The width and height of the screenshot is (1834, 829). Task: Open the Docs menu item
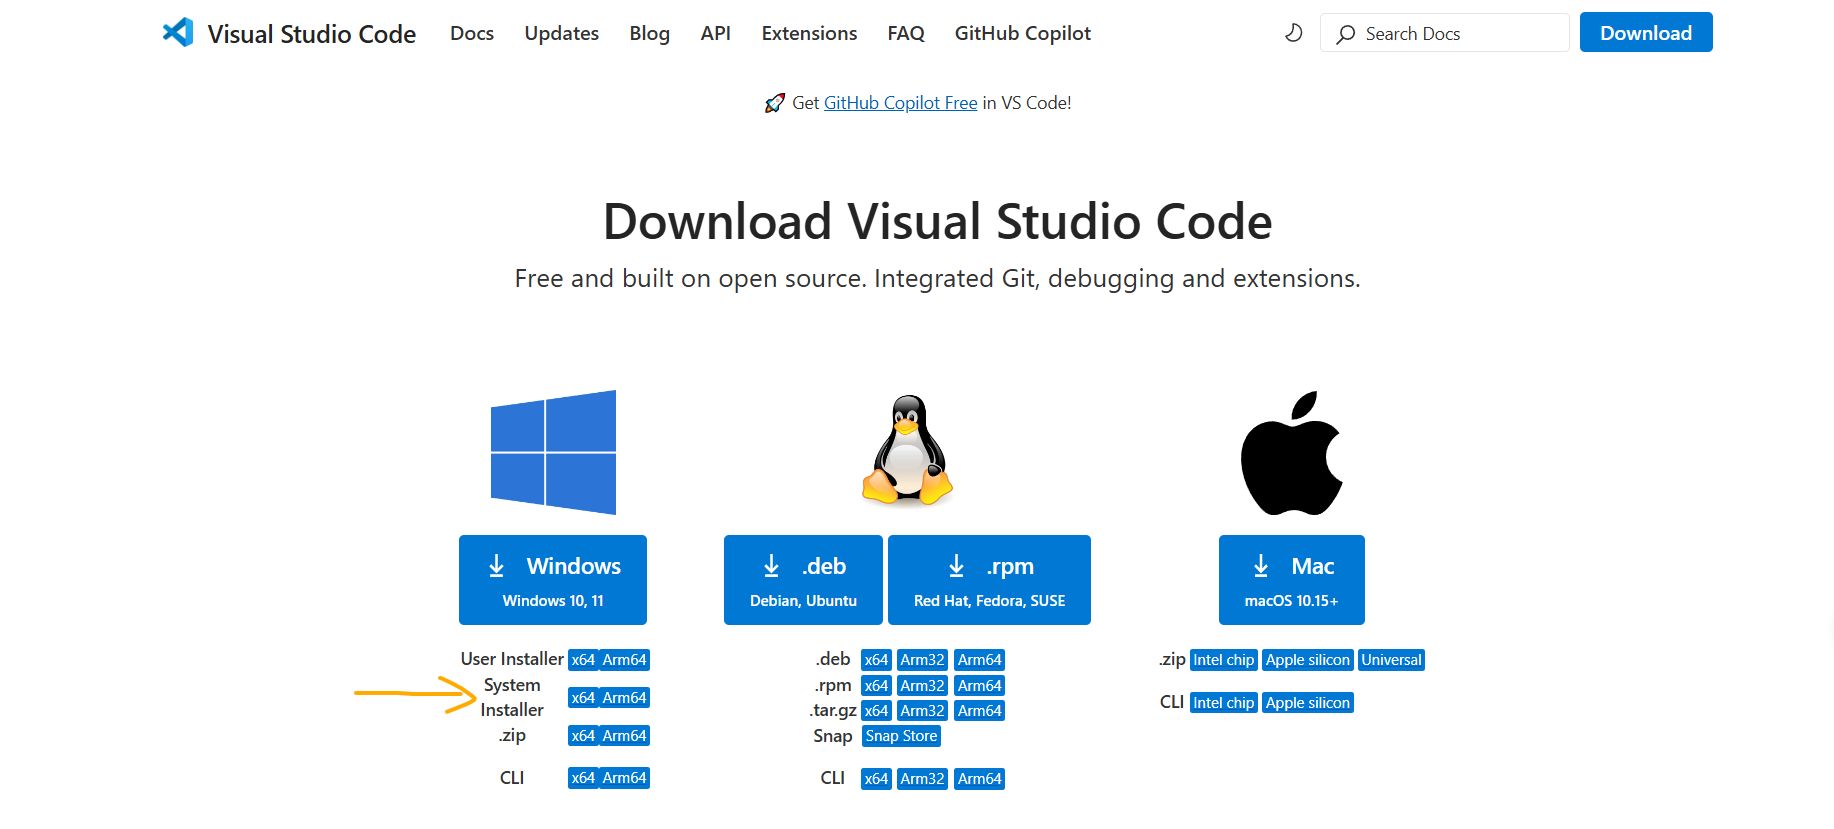pyautogui.click(x=472, y=33)
